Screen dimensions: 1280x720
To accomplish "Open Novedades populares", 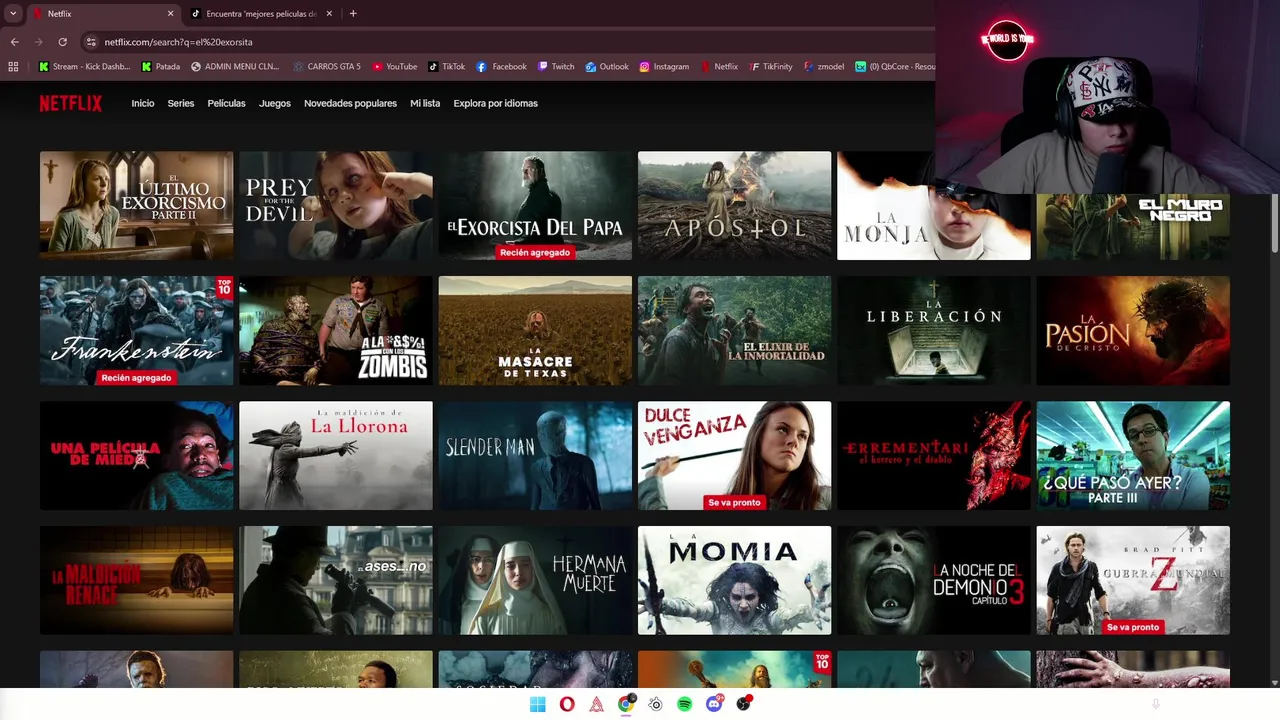I will coord(350,103).
